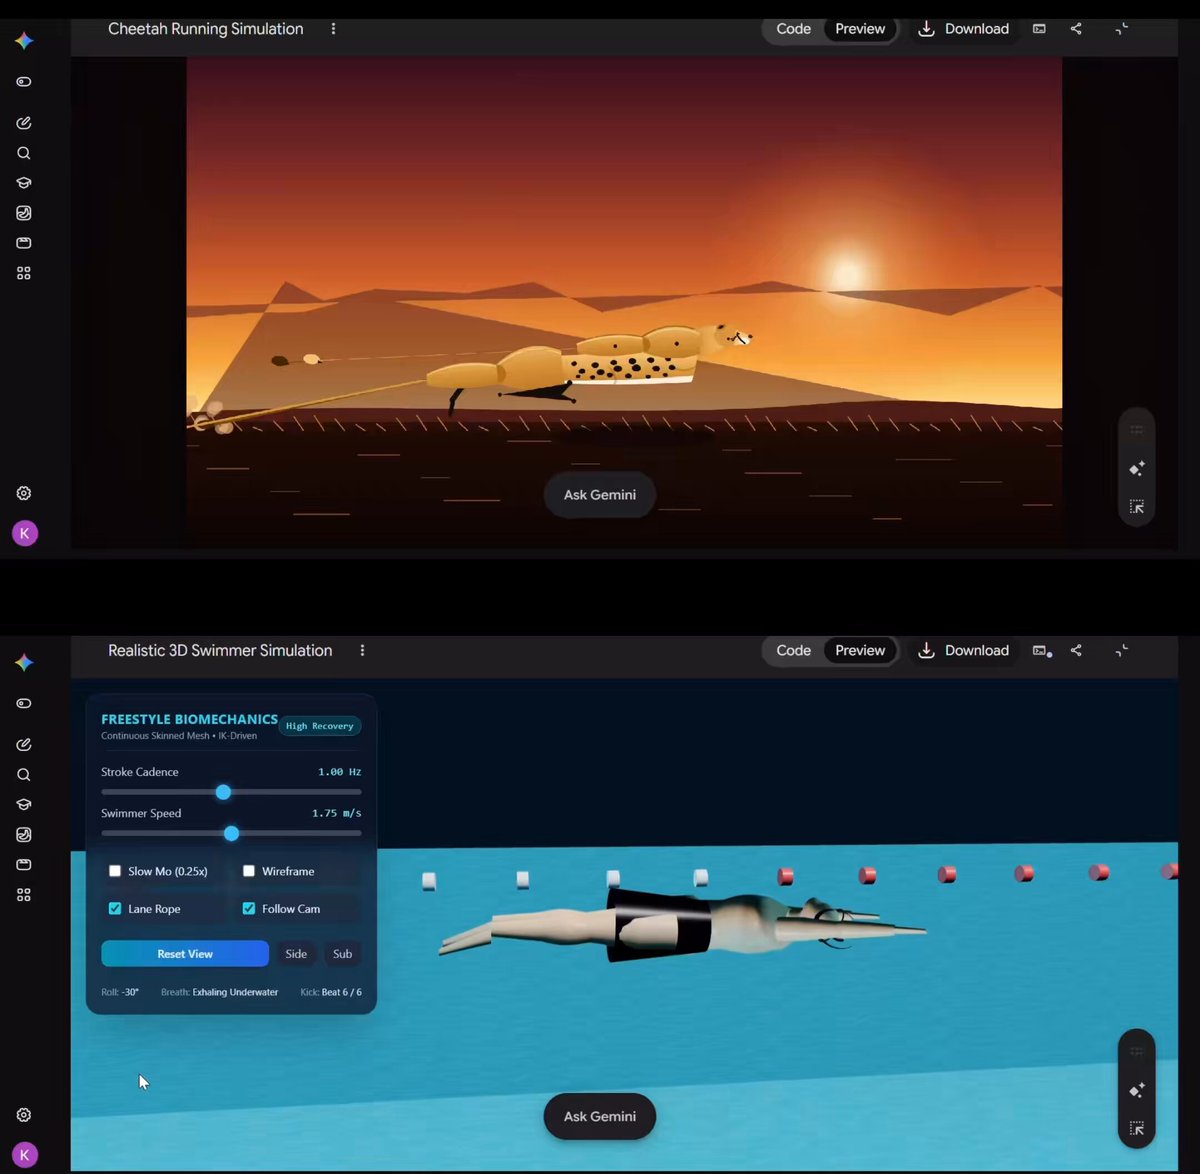Image resolution: width=1200 pixels, height=1174 pixels.
Task: Click the new chat pencil icon in Cheetah window sidebar
Action: tap(24, 123)
